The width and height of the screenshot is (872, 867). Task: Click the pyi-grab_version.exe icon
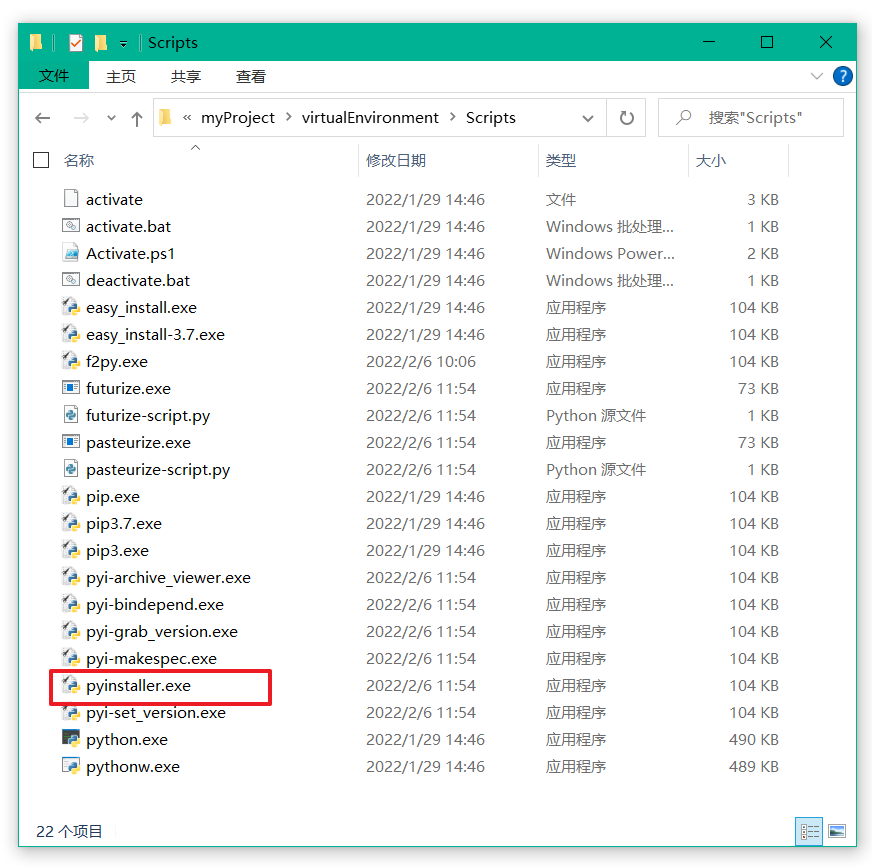coord(71,631)
